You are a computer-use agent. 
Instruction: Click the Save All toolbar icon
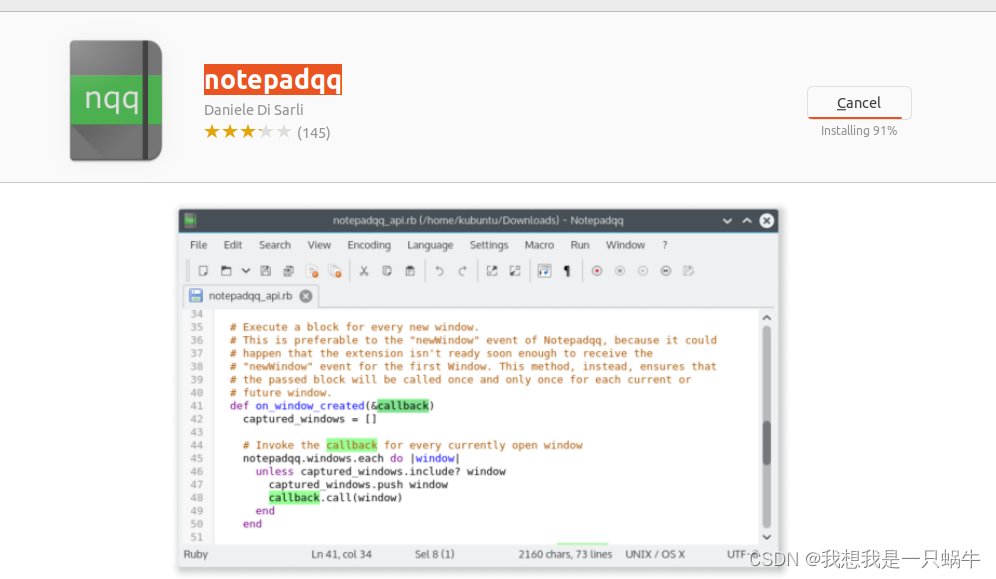[x=288, y=271]
